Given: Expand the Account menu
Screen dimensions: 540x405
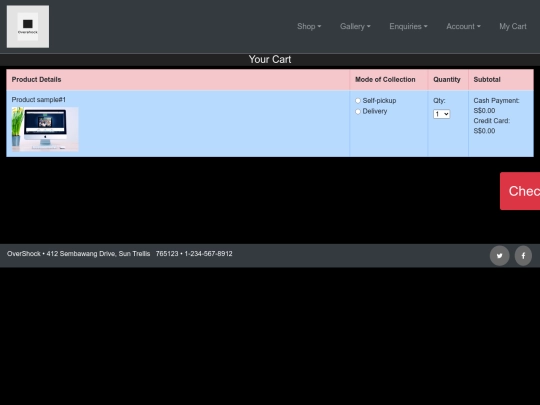Looking at the screenshot, I should point(463,27).
